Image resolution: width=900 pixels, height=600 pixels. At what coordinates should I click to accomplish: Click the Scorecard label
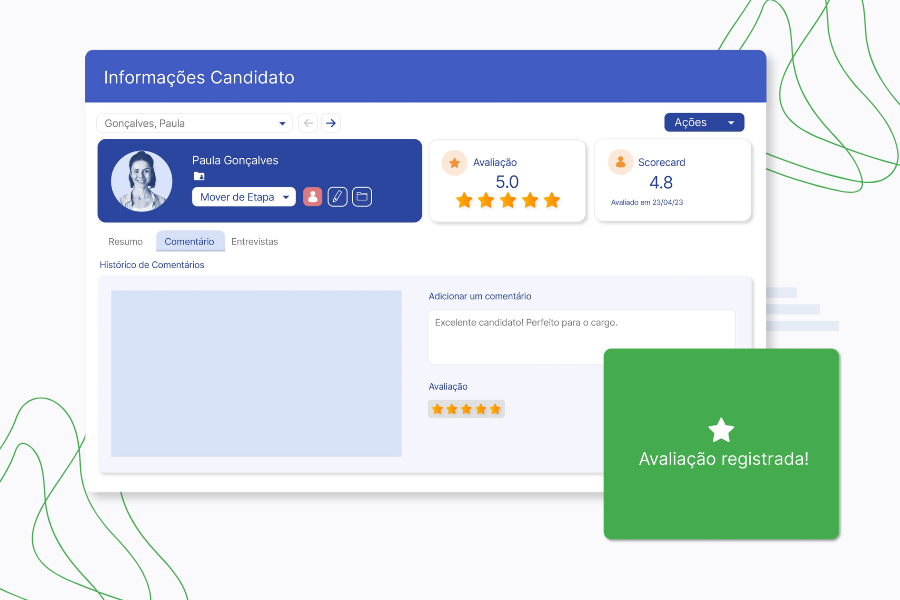coord(662,162)
